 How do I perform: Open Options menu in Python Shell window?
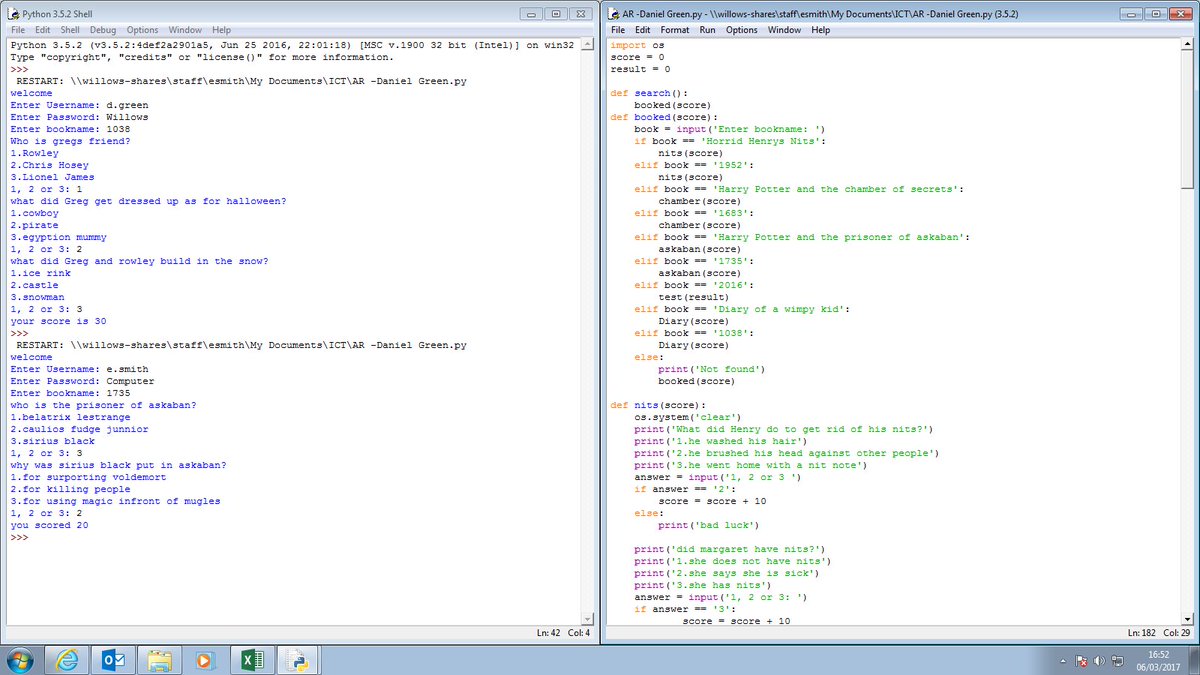tap(143, 30)
